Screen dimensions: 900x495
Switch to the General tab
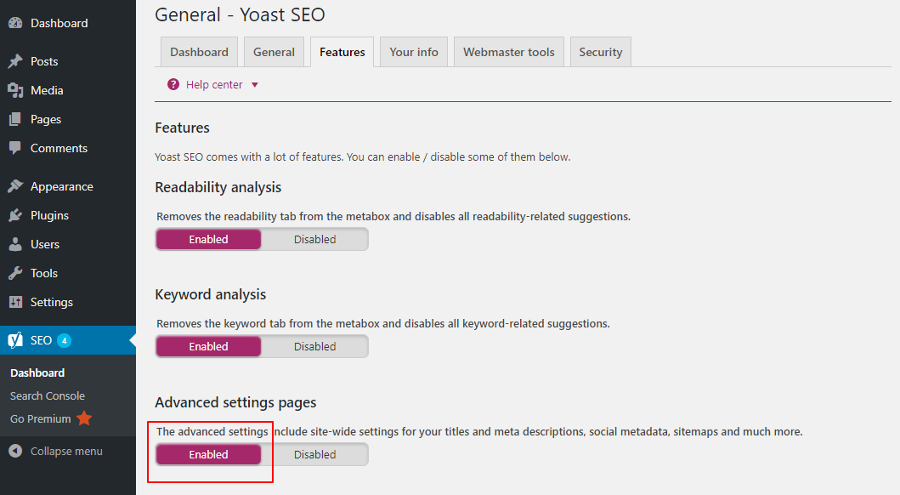pos(274,52)
